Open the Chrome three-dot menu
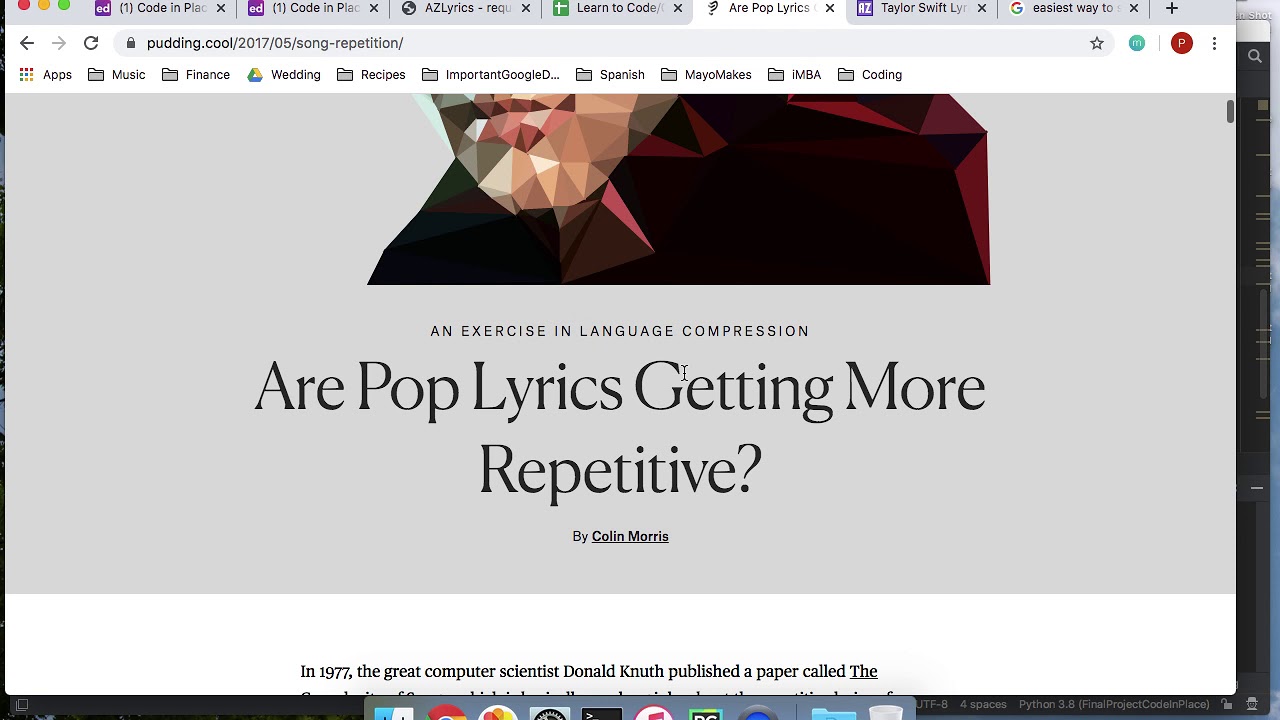The image size is (1280, 720). point(1214,43)
